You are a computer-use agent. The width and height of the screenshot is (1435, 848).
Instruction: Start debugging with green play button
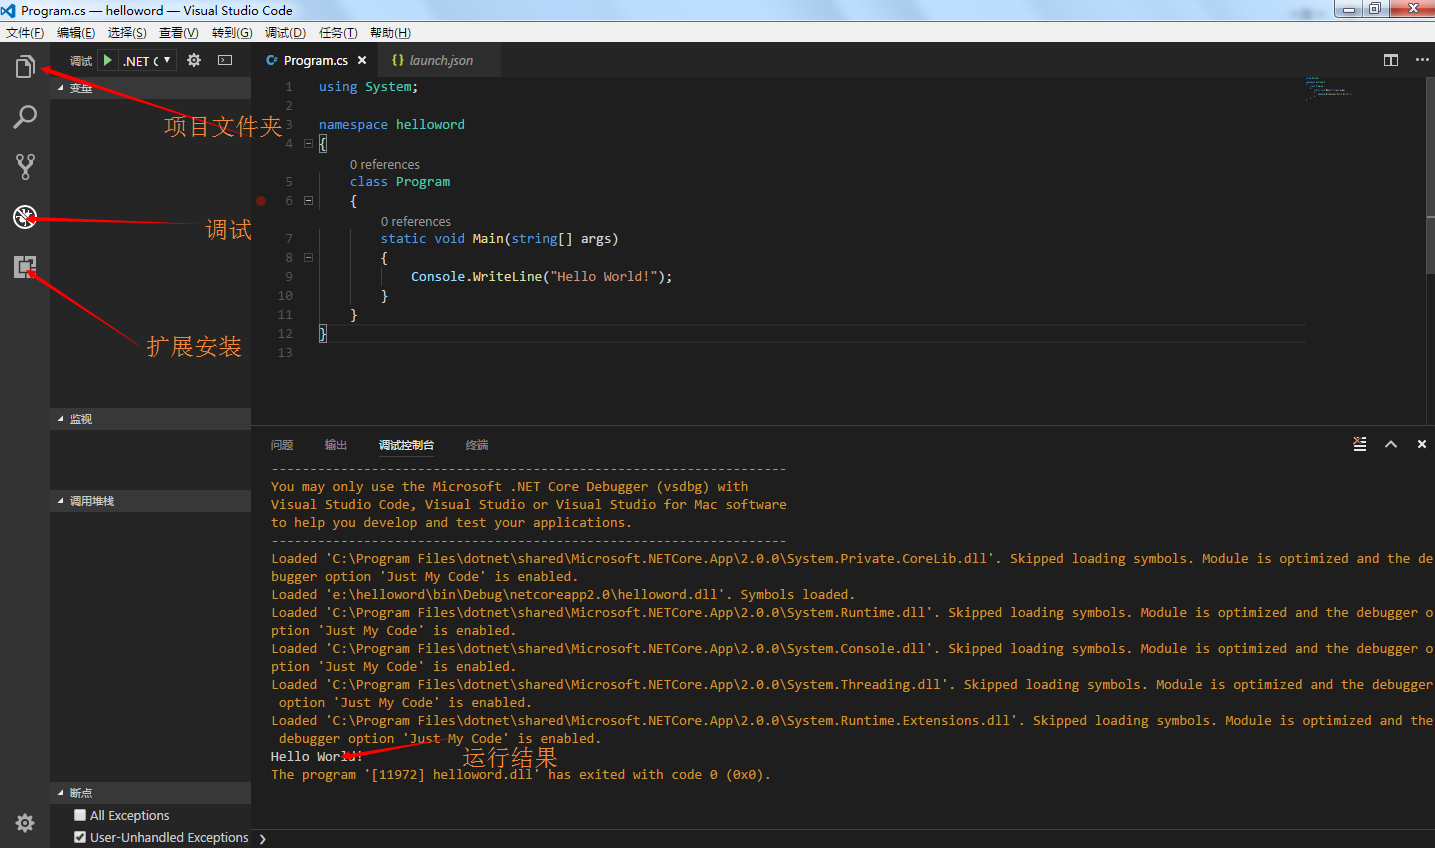point(107,60)
